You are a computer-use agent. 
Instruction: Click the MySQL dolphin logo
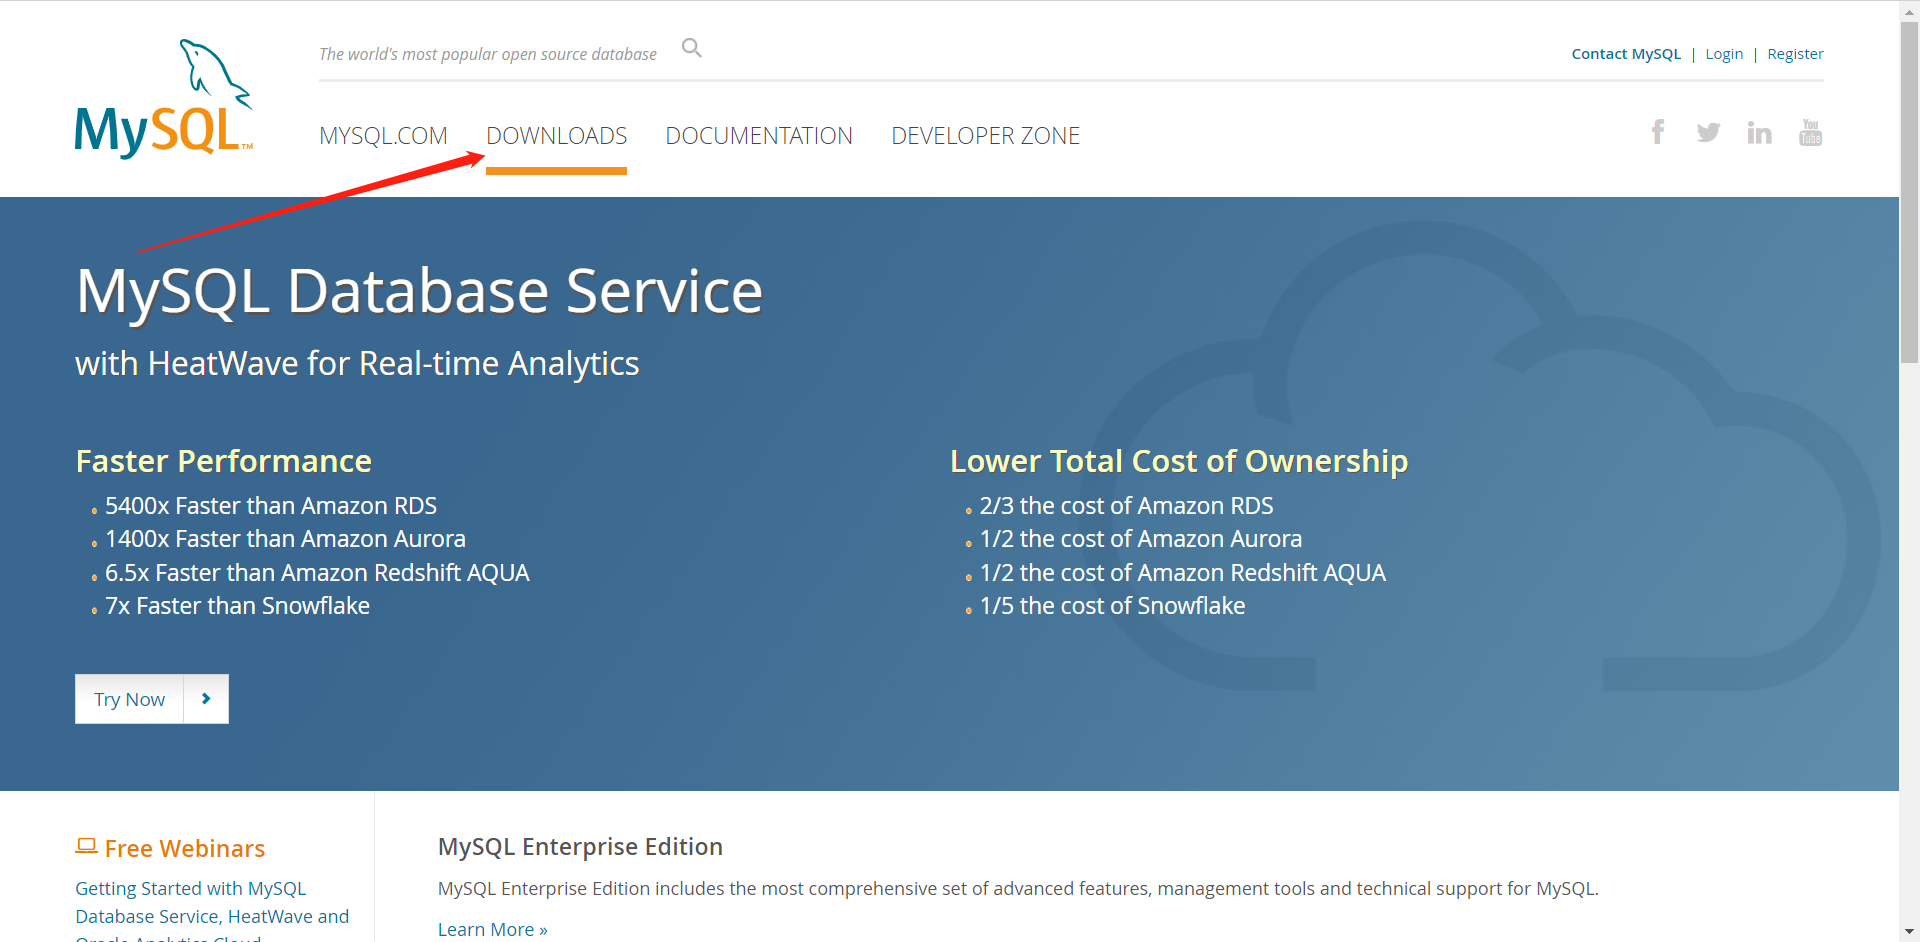pos(164,98)
